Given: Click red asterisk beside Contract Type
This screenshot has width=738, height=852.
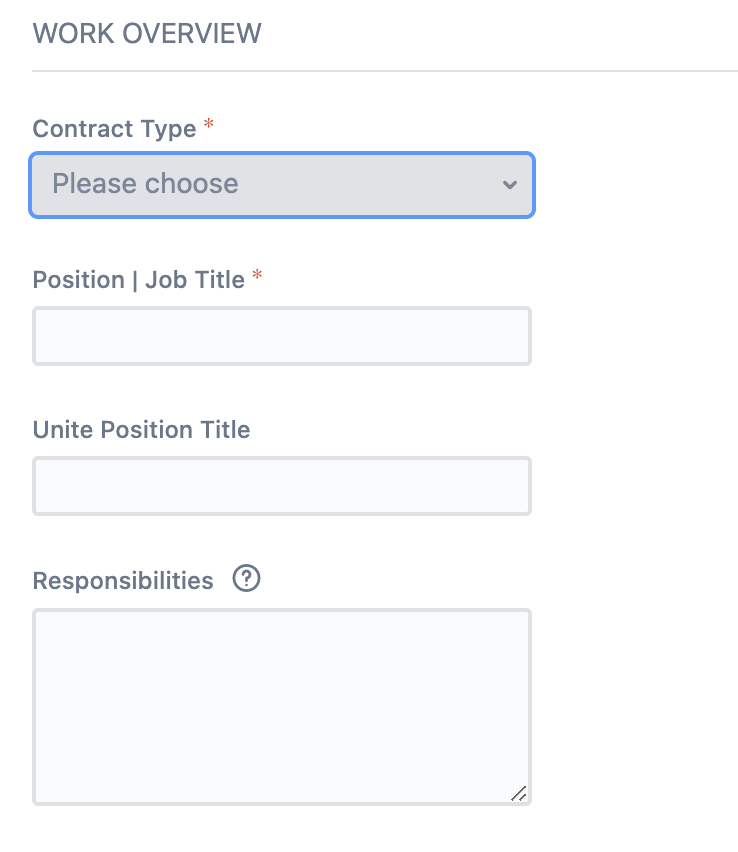Looking at the screenshot, I should [209, 124].
